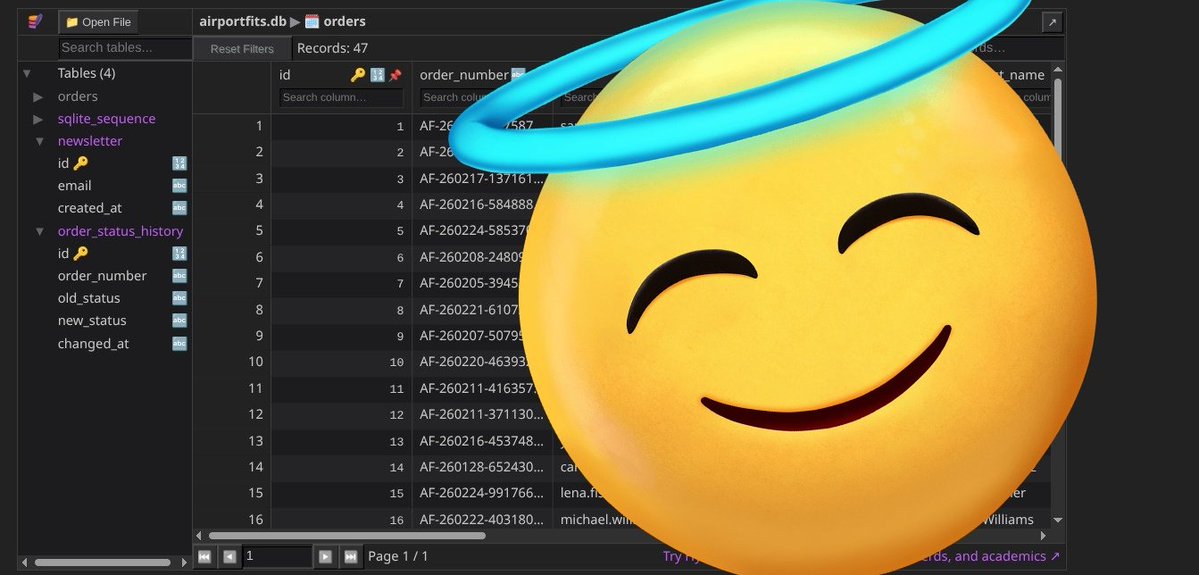Click the Page 1 / 1 label
1199x575 pixels.
pyautogui.click(x=398, y=556)
